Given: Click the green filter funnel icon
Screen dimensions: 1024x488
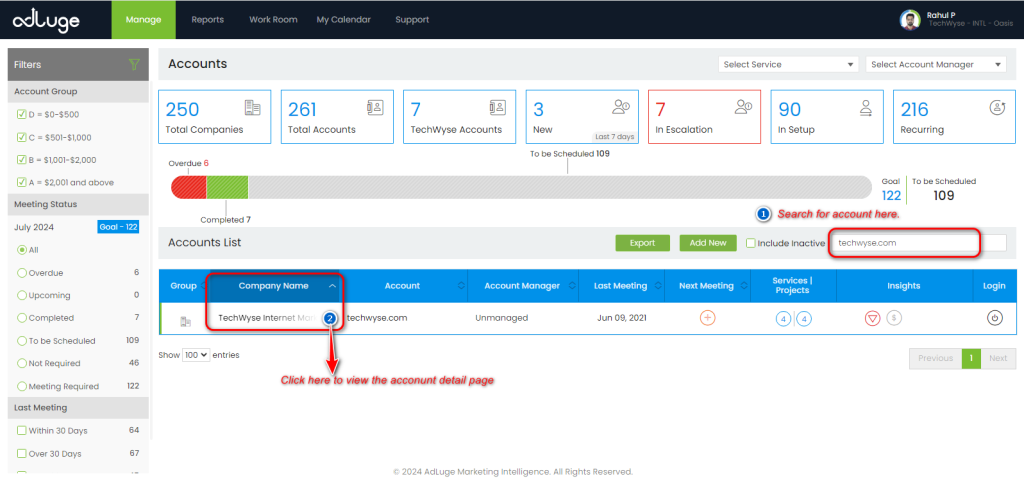Looking at the screenshot, I should (134, 65).
